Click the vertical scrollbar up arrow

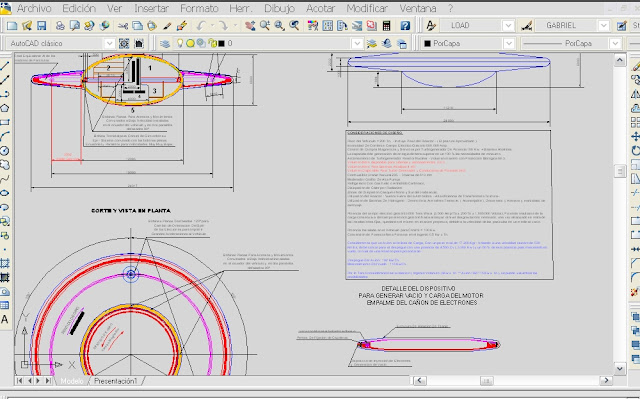620,60
